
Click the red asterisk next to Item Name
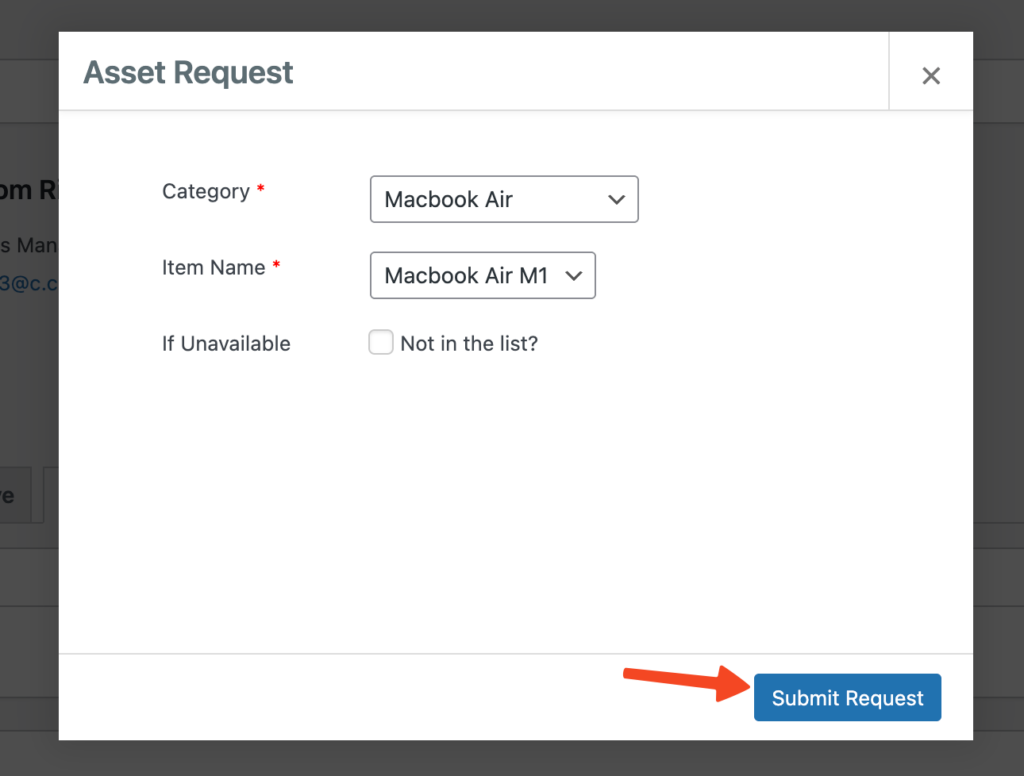point(276,266)
